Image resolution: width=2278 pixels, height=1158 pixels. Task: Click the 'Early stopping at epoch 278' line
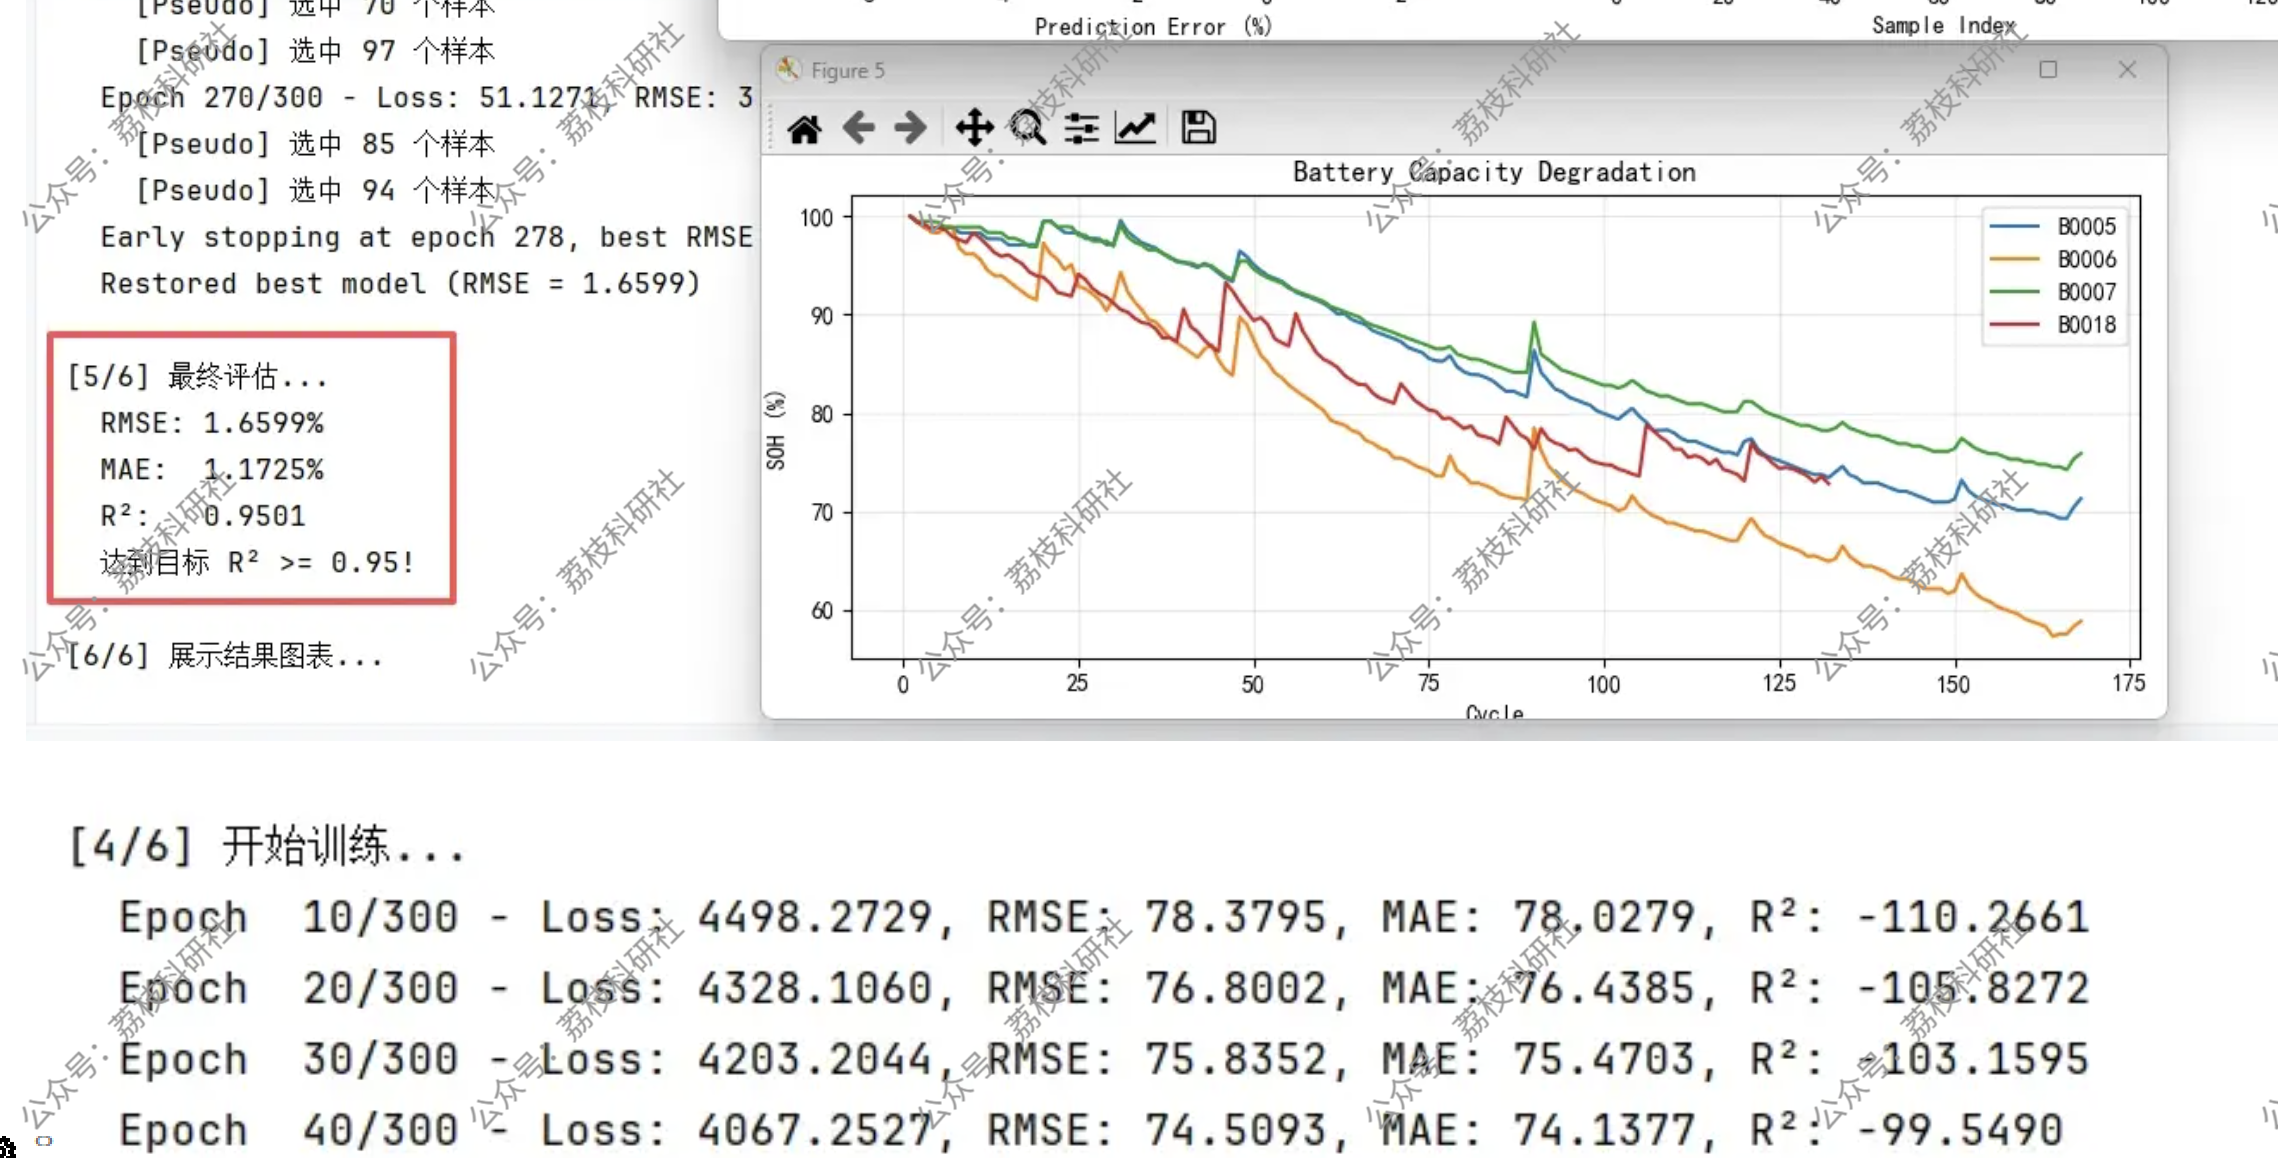pos(426,237)
